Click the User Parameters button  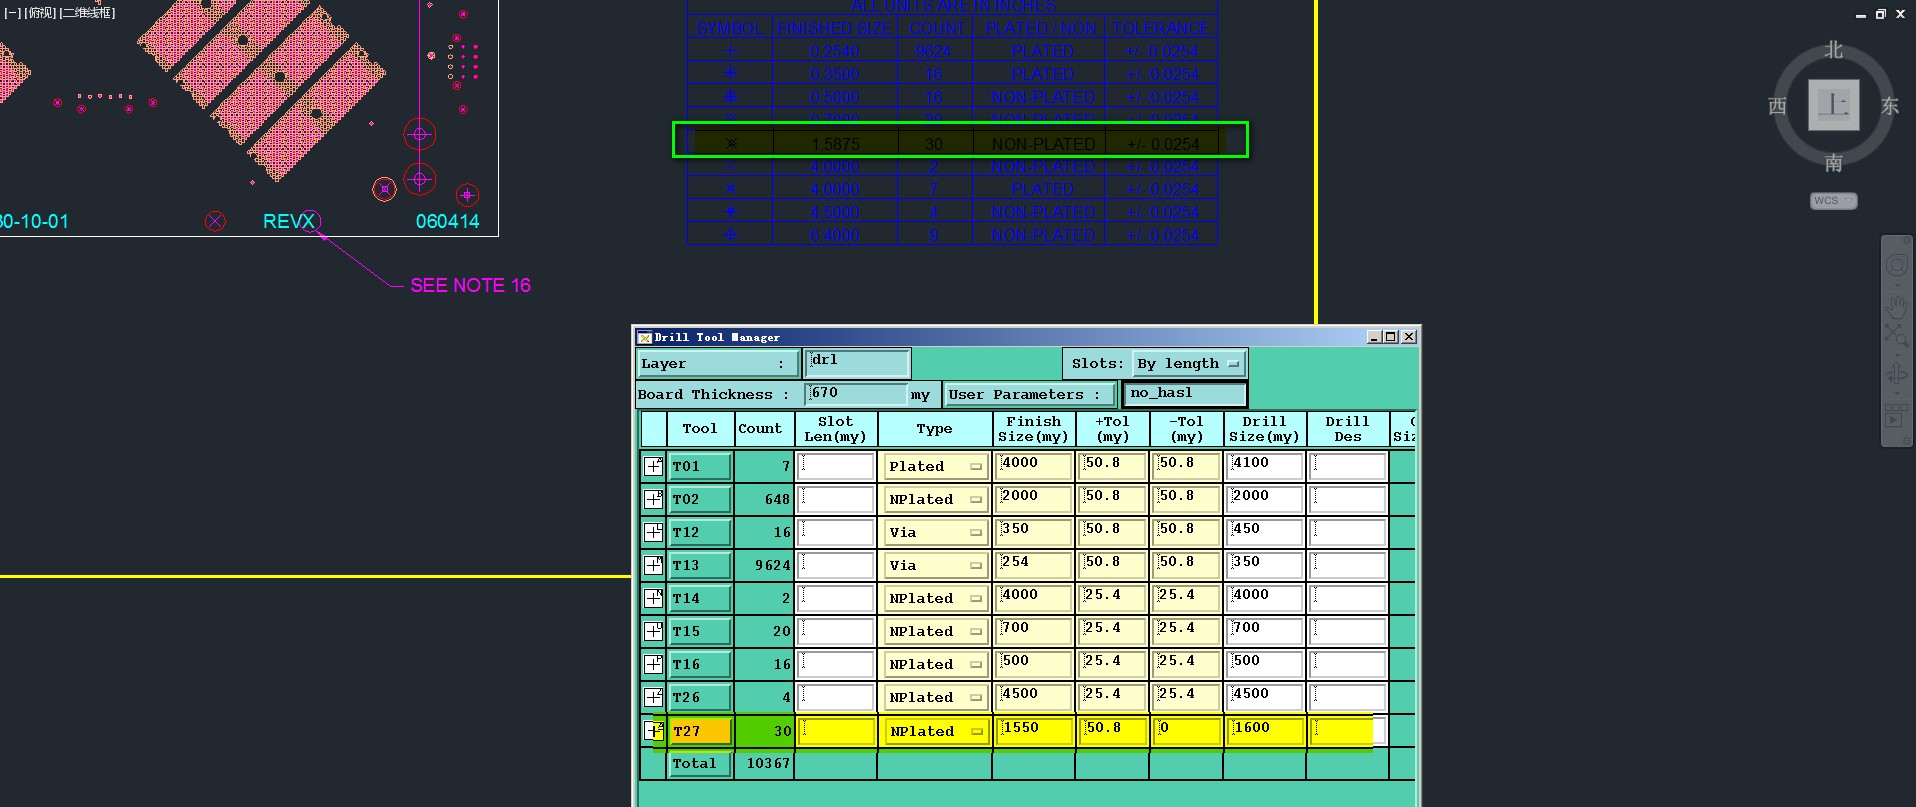pos(1030,394)
